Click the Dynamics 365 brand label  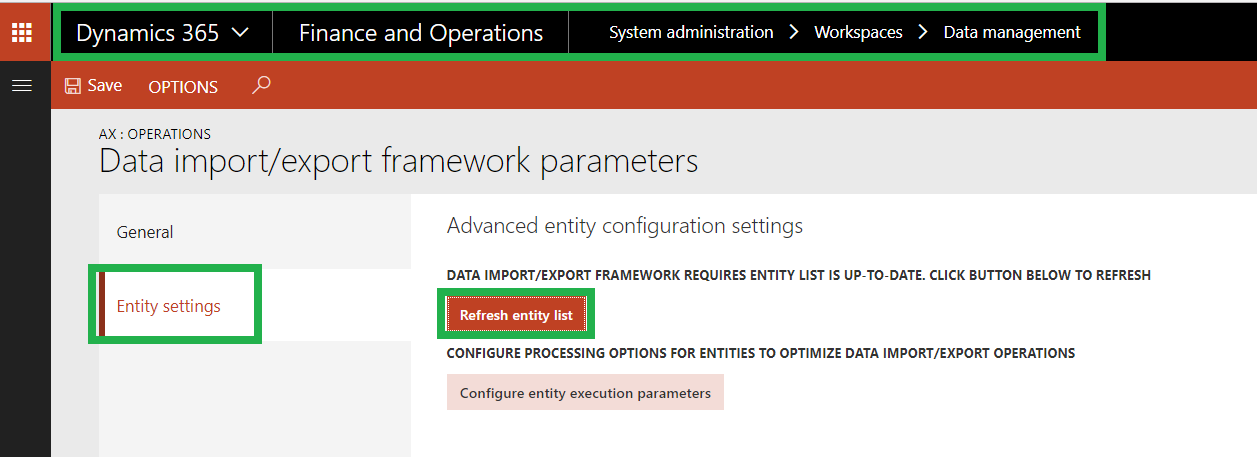point(147,33)
